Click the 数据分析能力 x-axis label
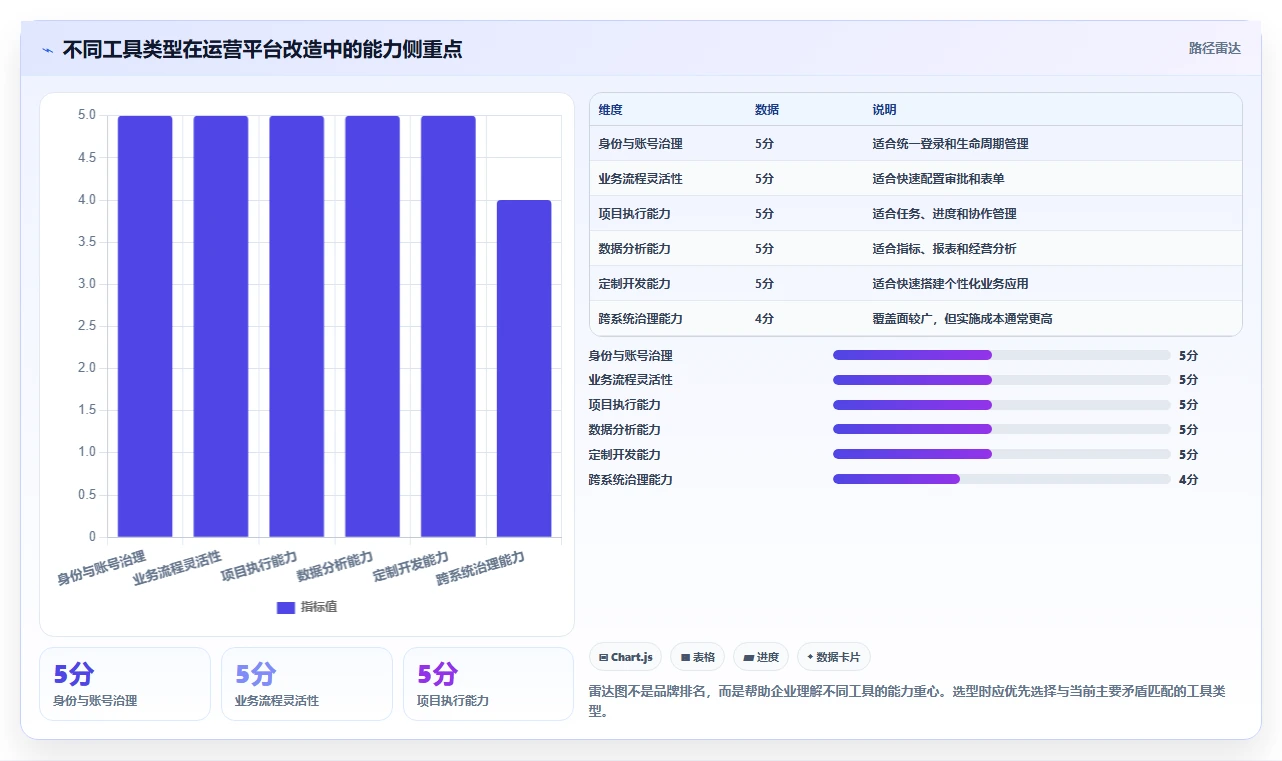 click(x=335, y=566)
